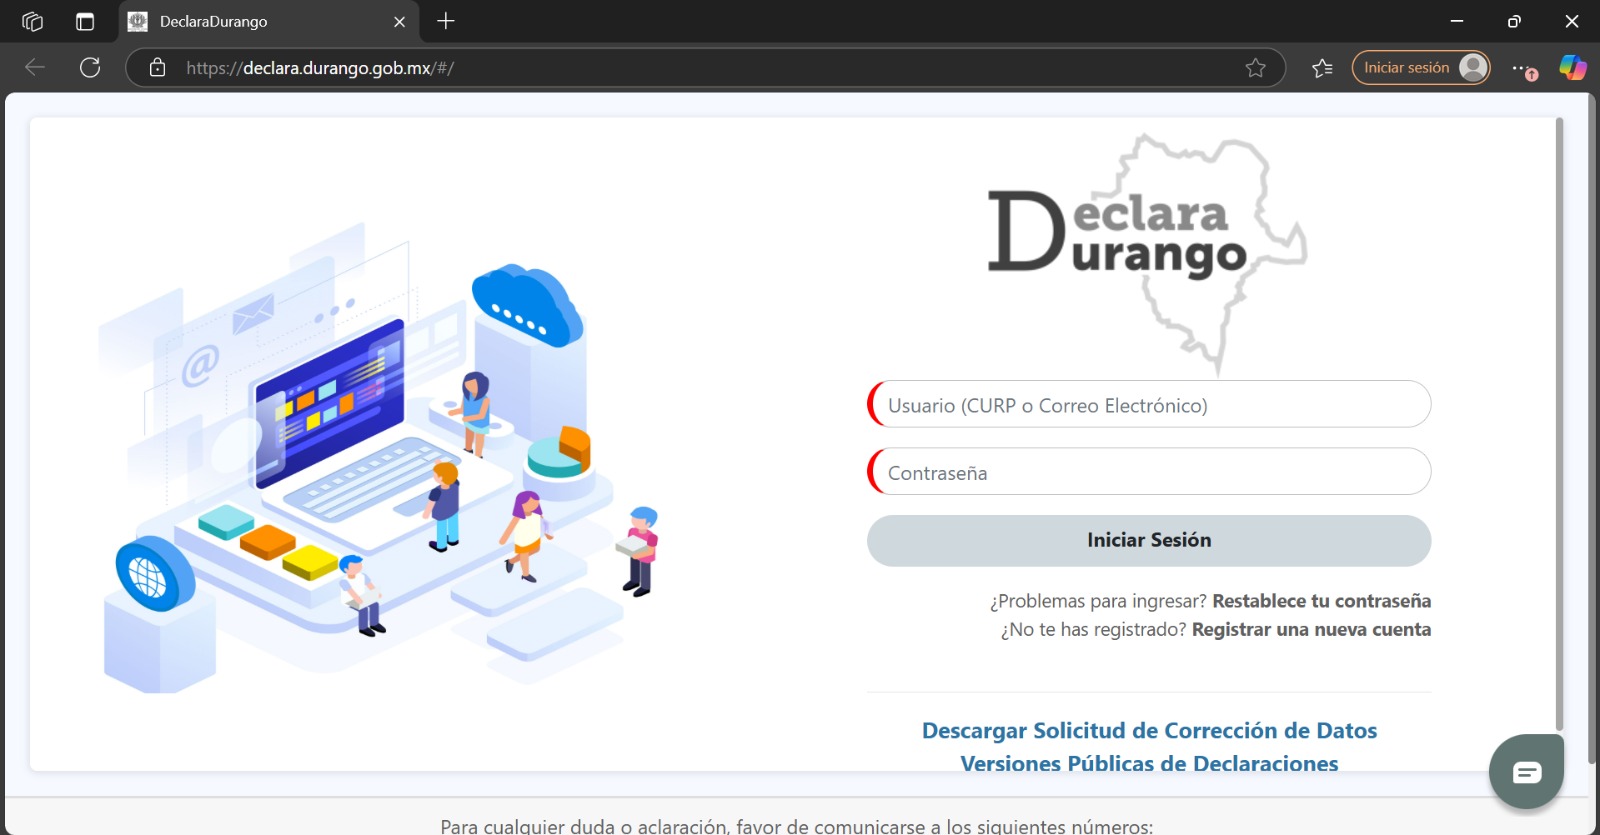1600x835 pixels.
Task: Open the favorites list icon
Action: click(1322, 68)
